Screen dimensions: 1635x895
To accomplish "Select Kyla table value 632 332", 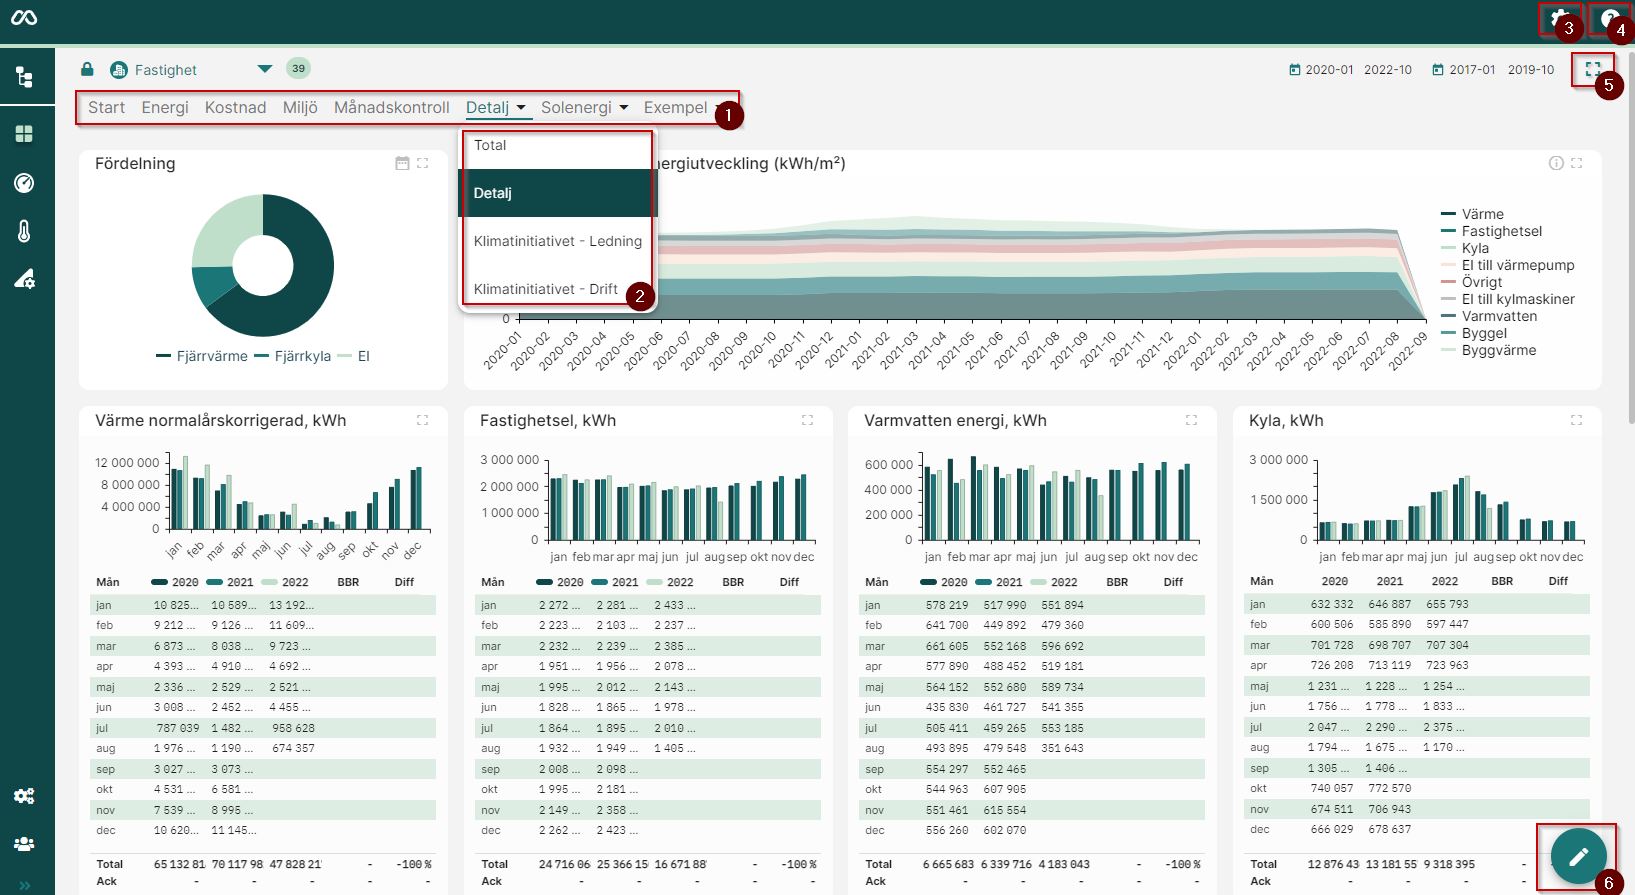I will click(1332, 604).
